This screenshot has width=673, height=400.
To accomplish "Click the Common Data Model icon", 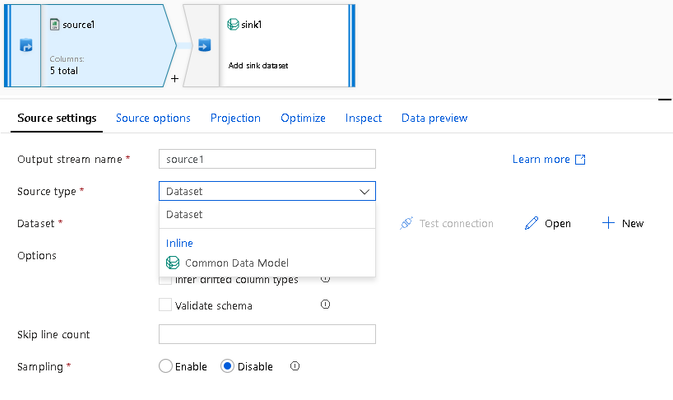I will [173, 263].
